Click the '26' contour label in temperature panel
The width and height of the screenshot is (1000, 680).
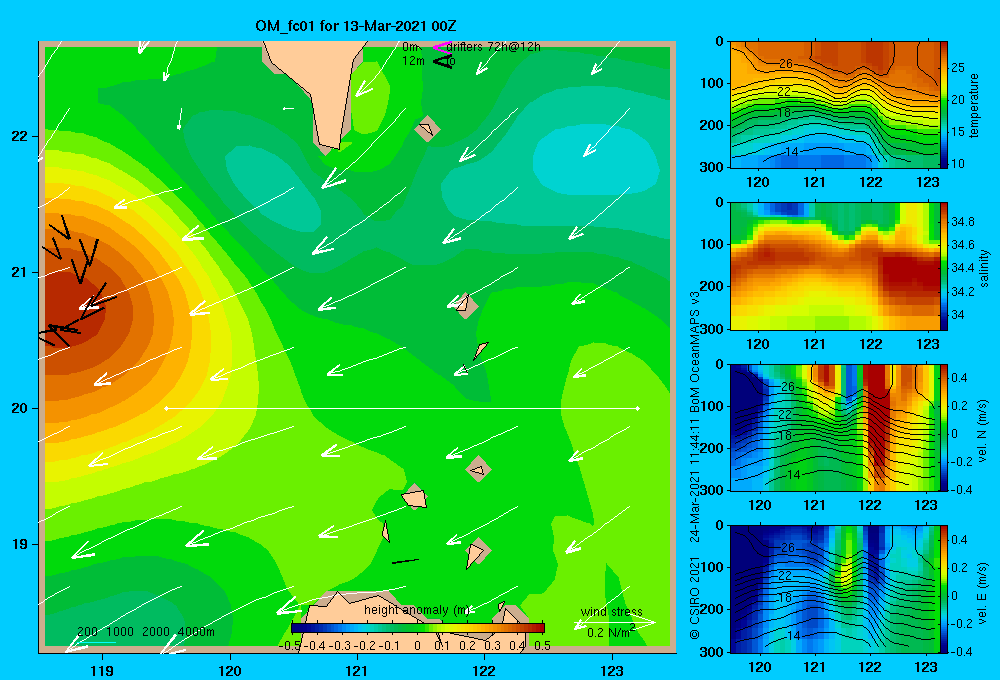tap(786, 64)
